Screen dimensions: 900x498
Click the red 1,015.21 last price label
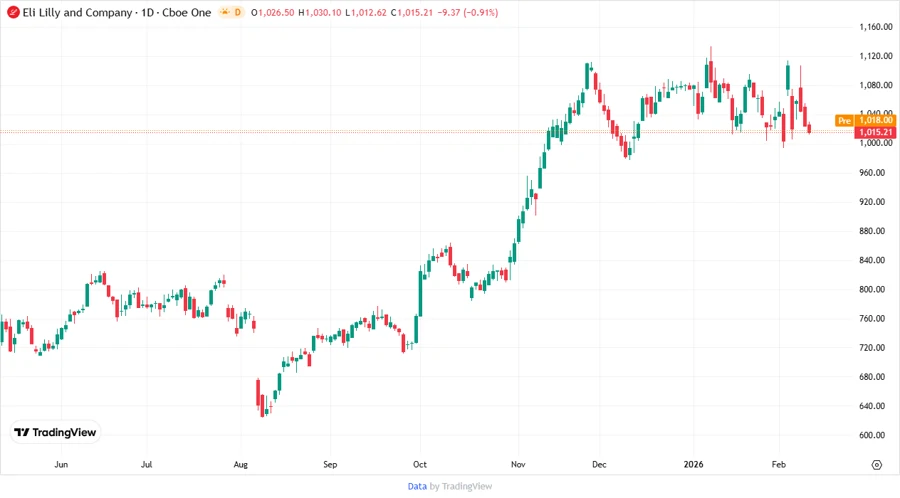875,132
